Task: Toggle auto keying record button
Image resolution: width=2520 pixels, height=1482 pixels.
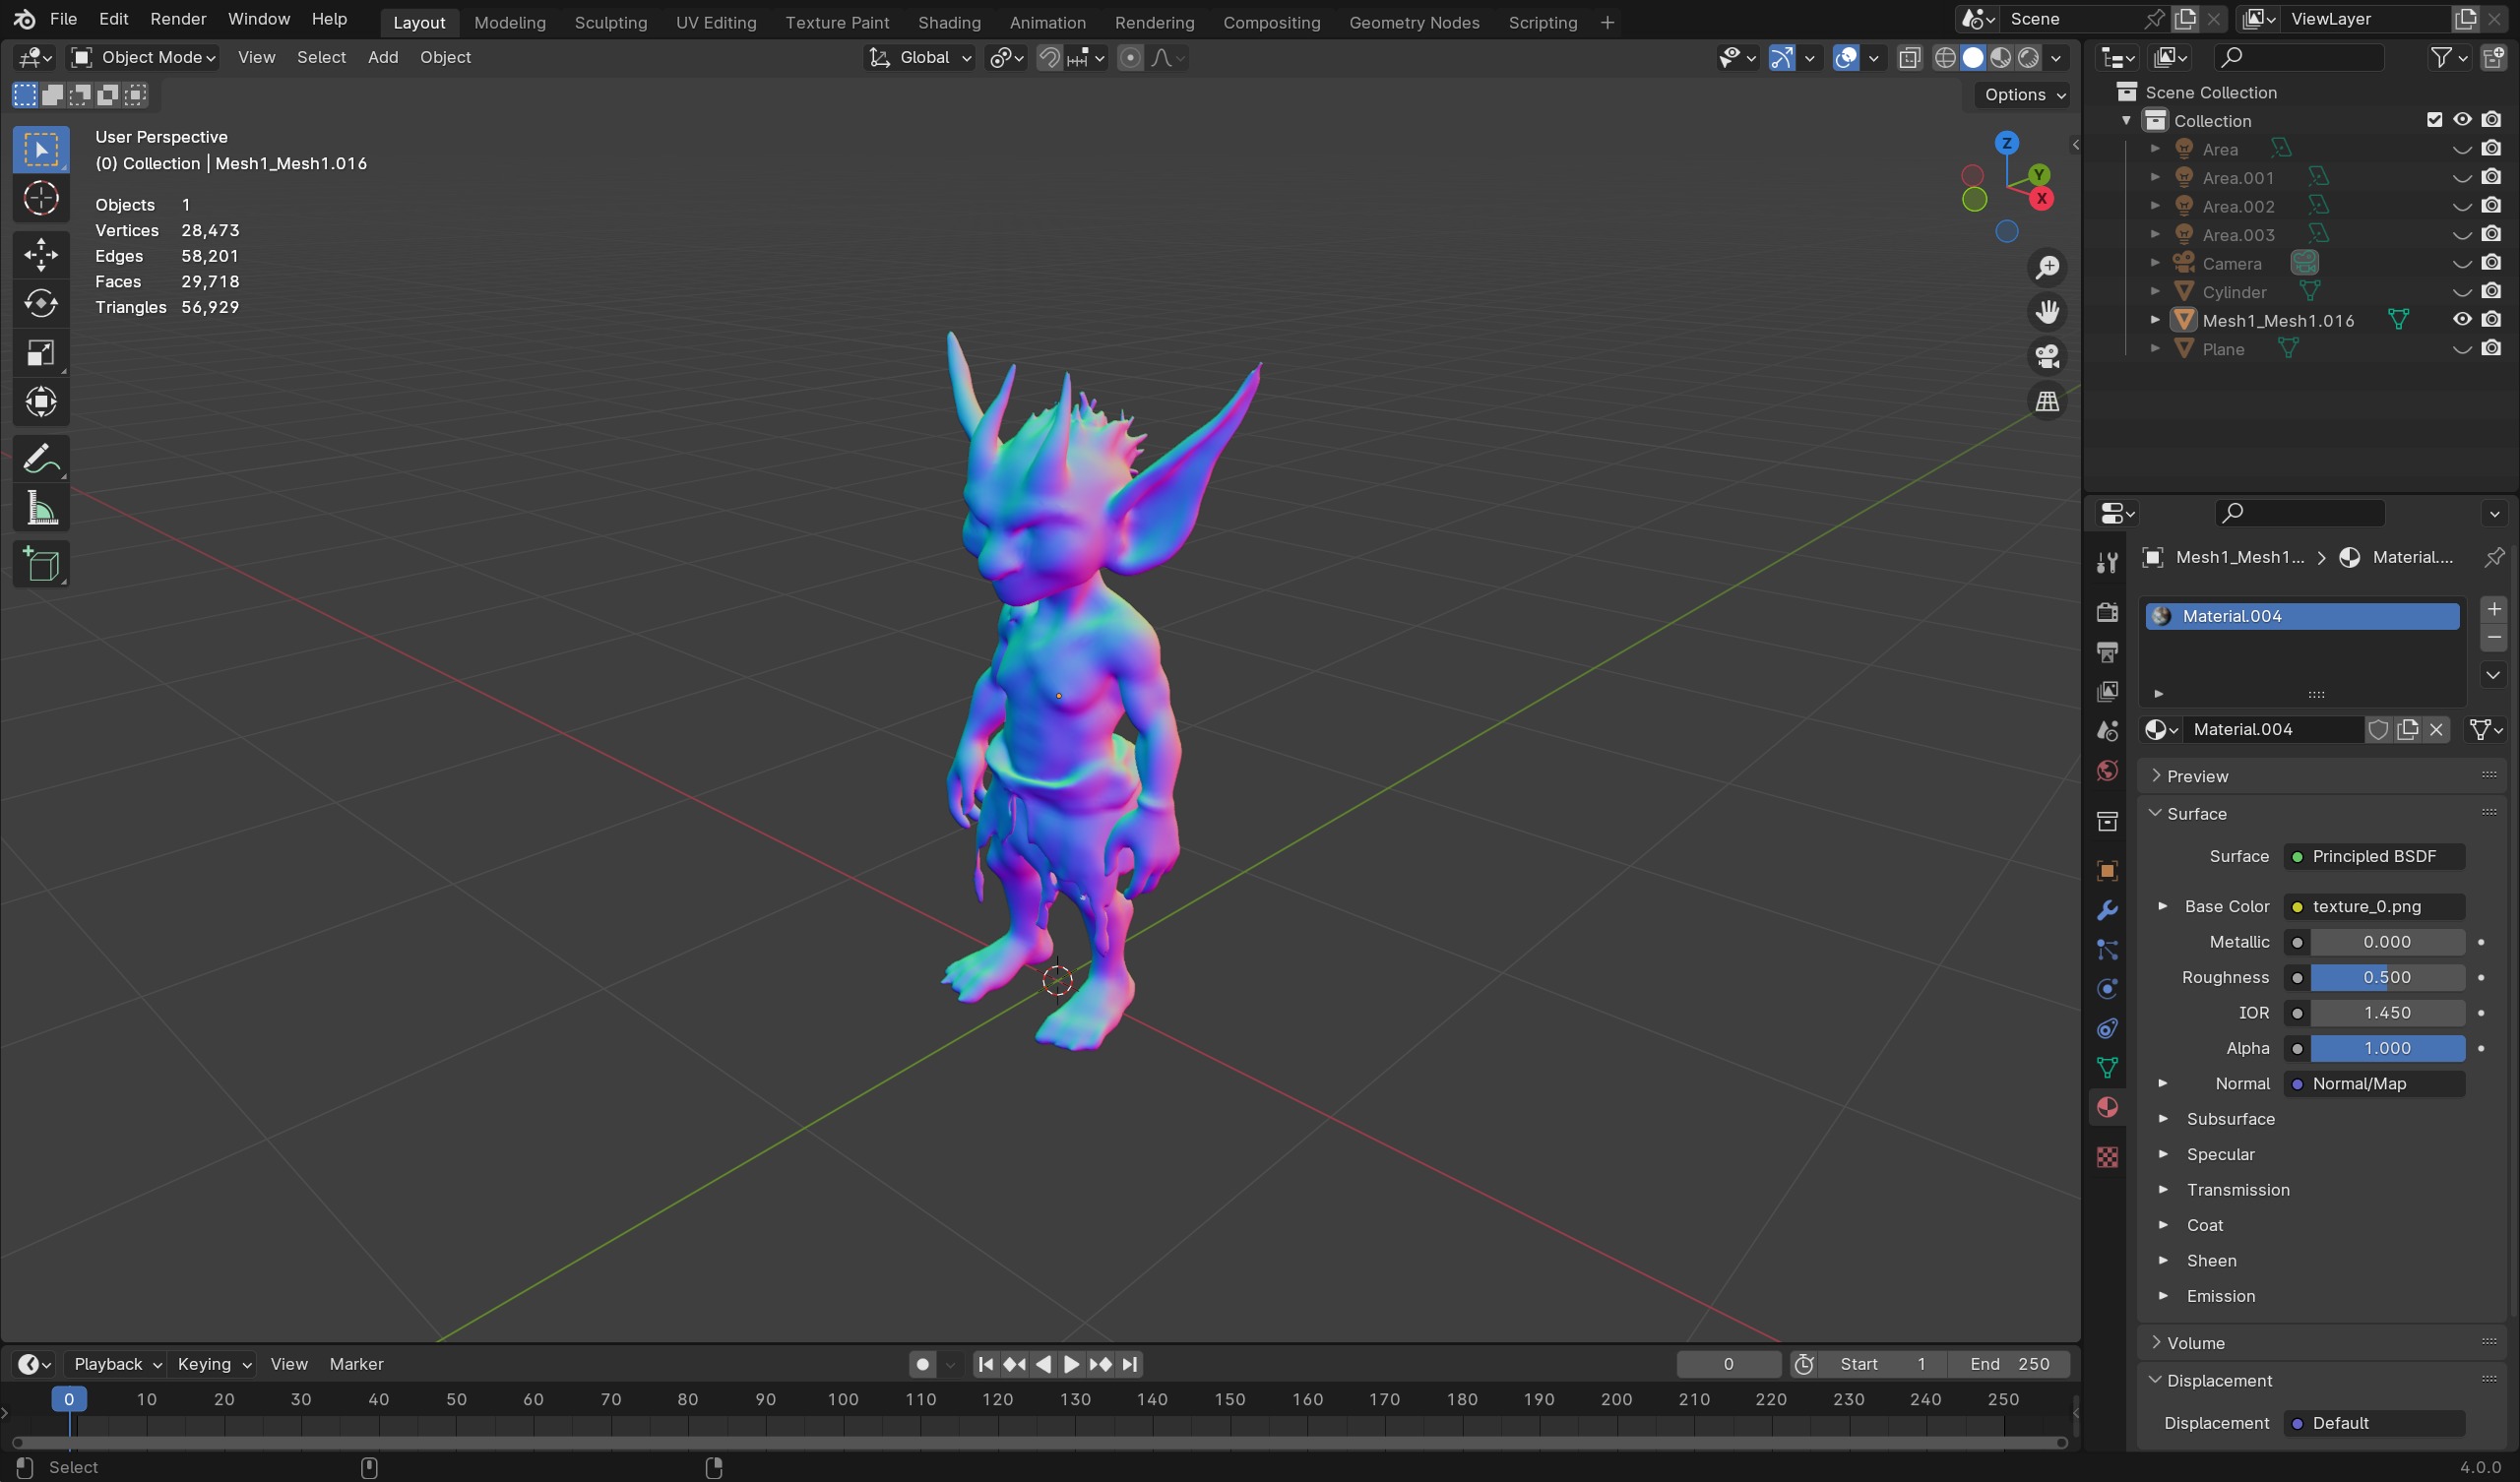Action: point(922,1364)
